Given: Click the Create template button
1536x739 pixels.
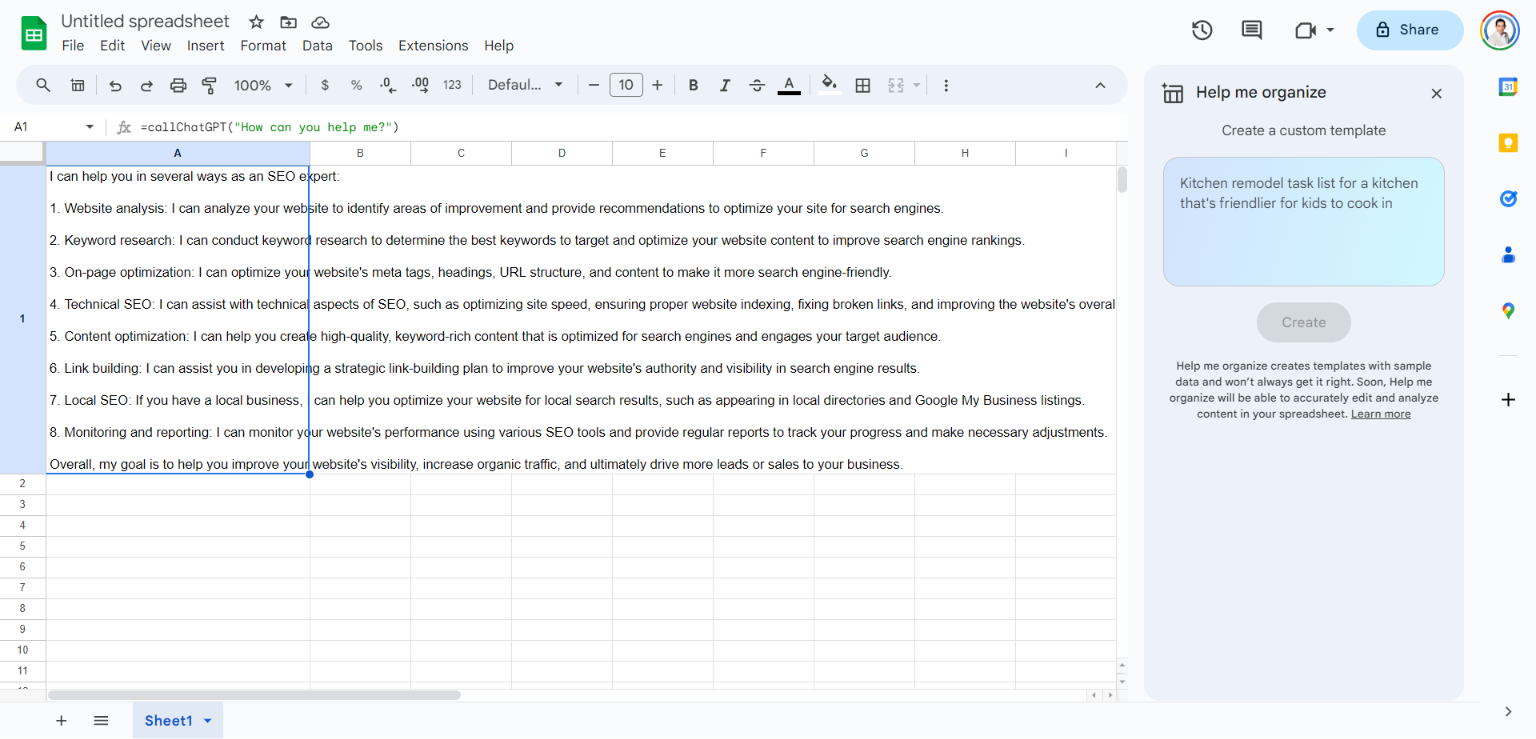Looking at the screenshot, I should tap(1303, 322).
